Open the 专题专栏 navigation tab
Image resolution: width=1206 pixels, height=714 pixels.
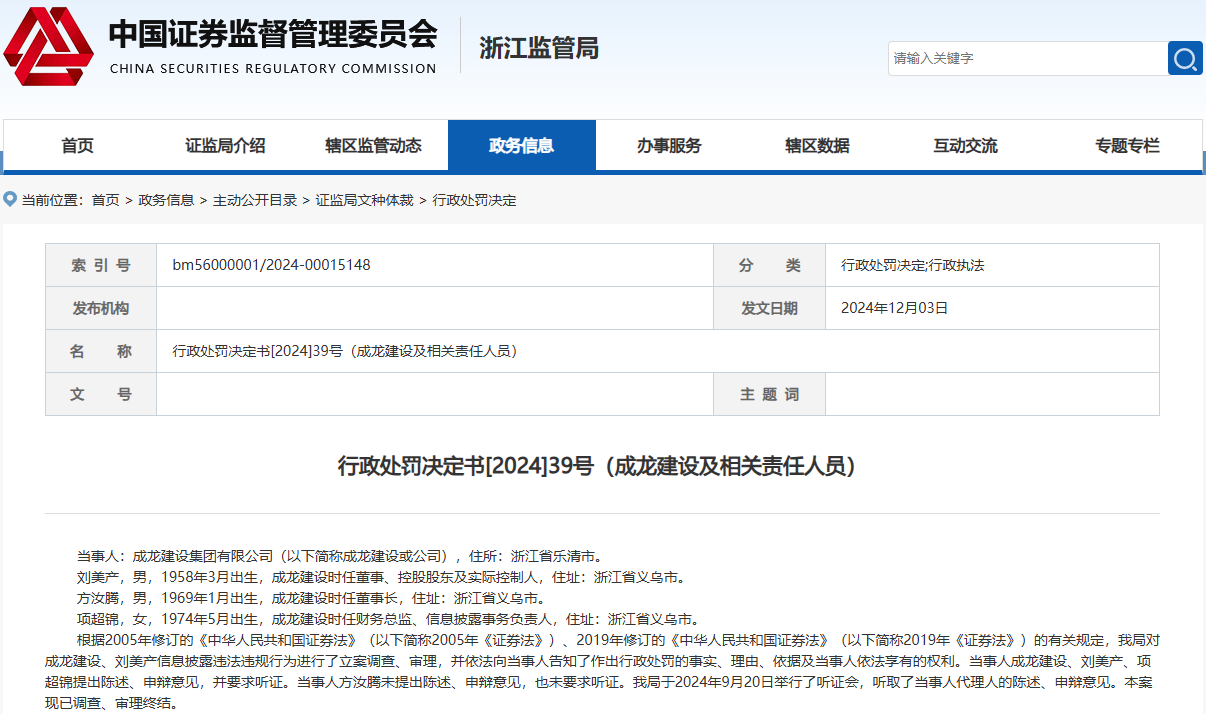click(1127, 146)
